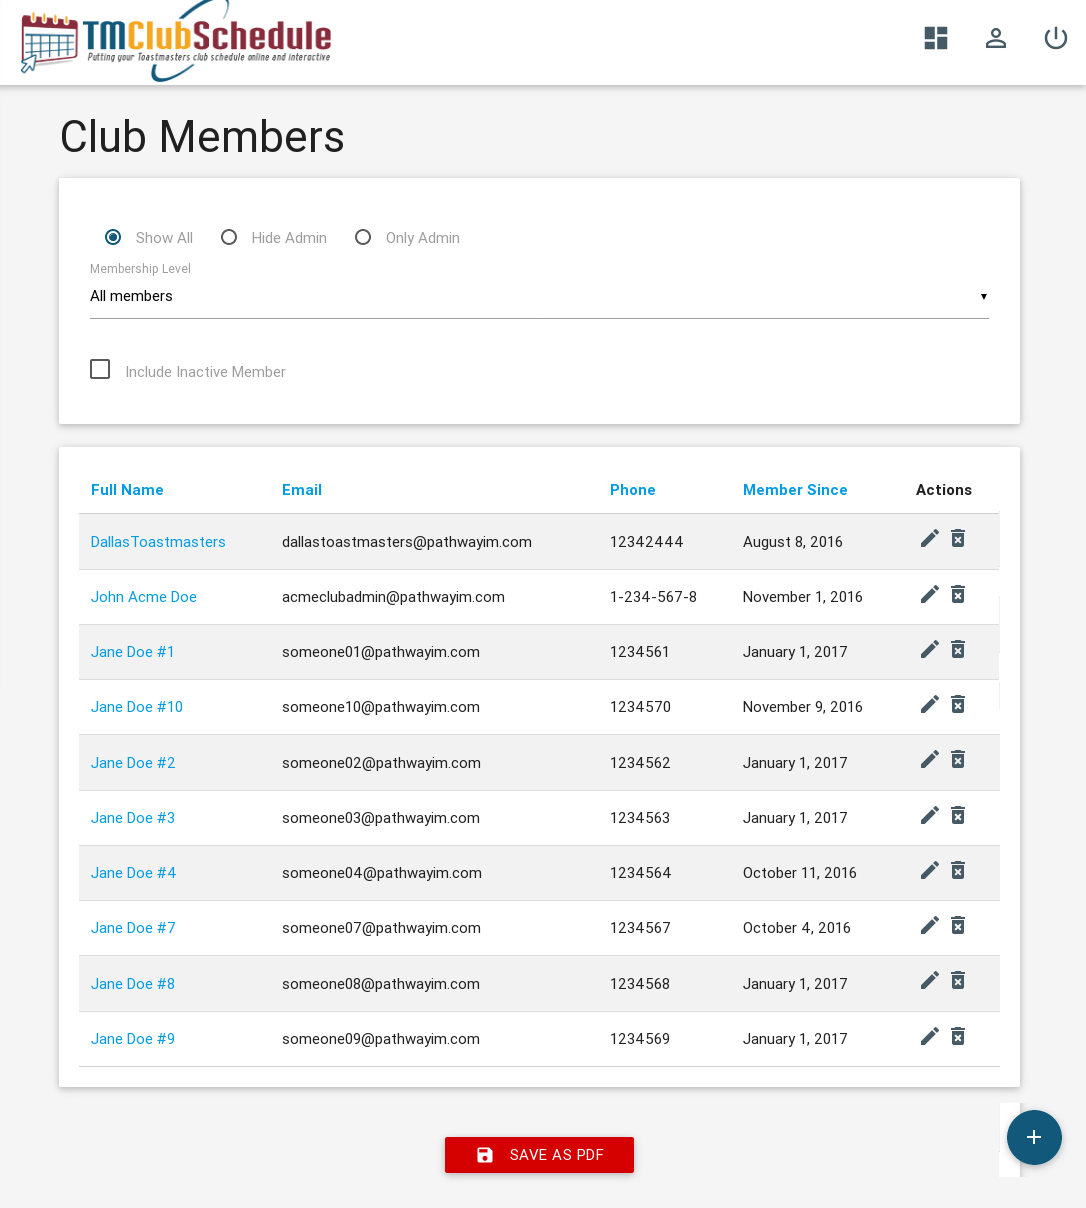
Task: Click the date October 11, 2016
Action: tap(800, 873)
